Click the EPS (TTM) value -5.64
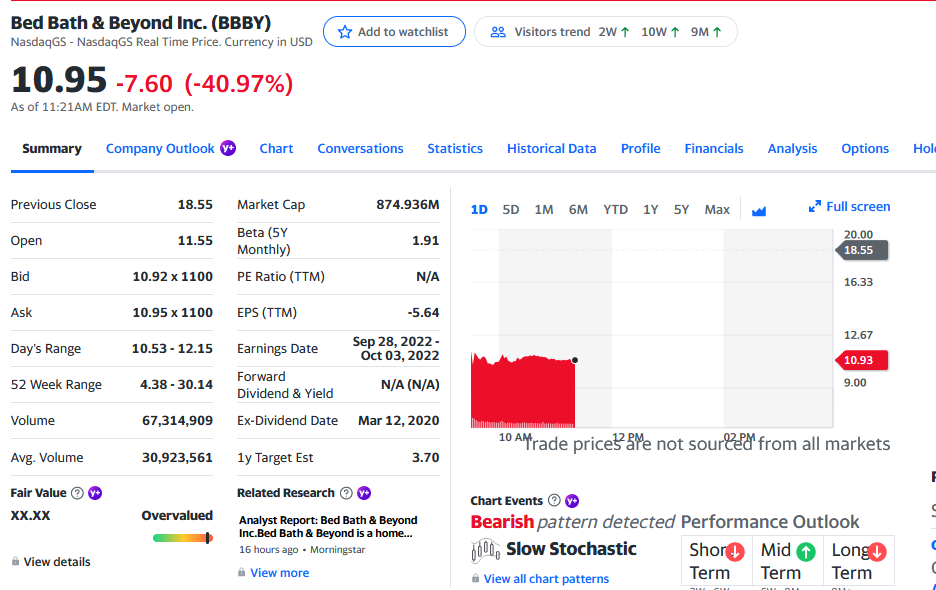936x590 pixels. pos(423,313)
